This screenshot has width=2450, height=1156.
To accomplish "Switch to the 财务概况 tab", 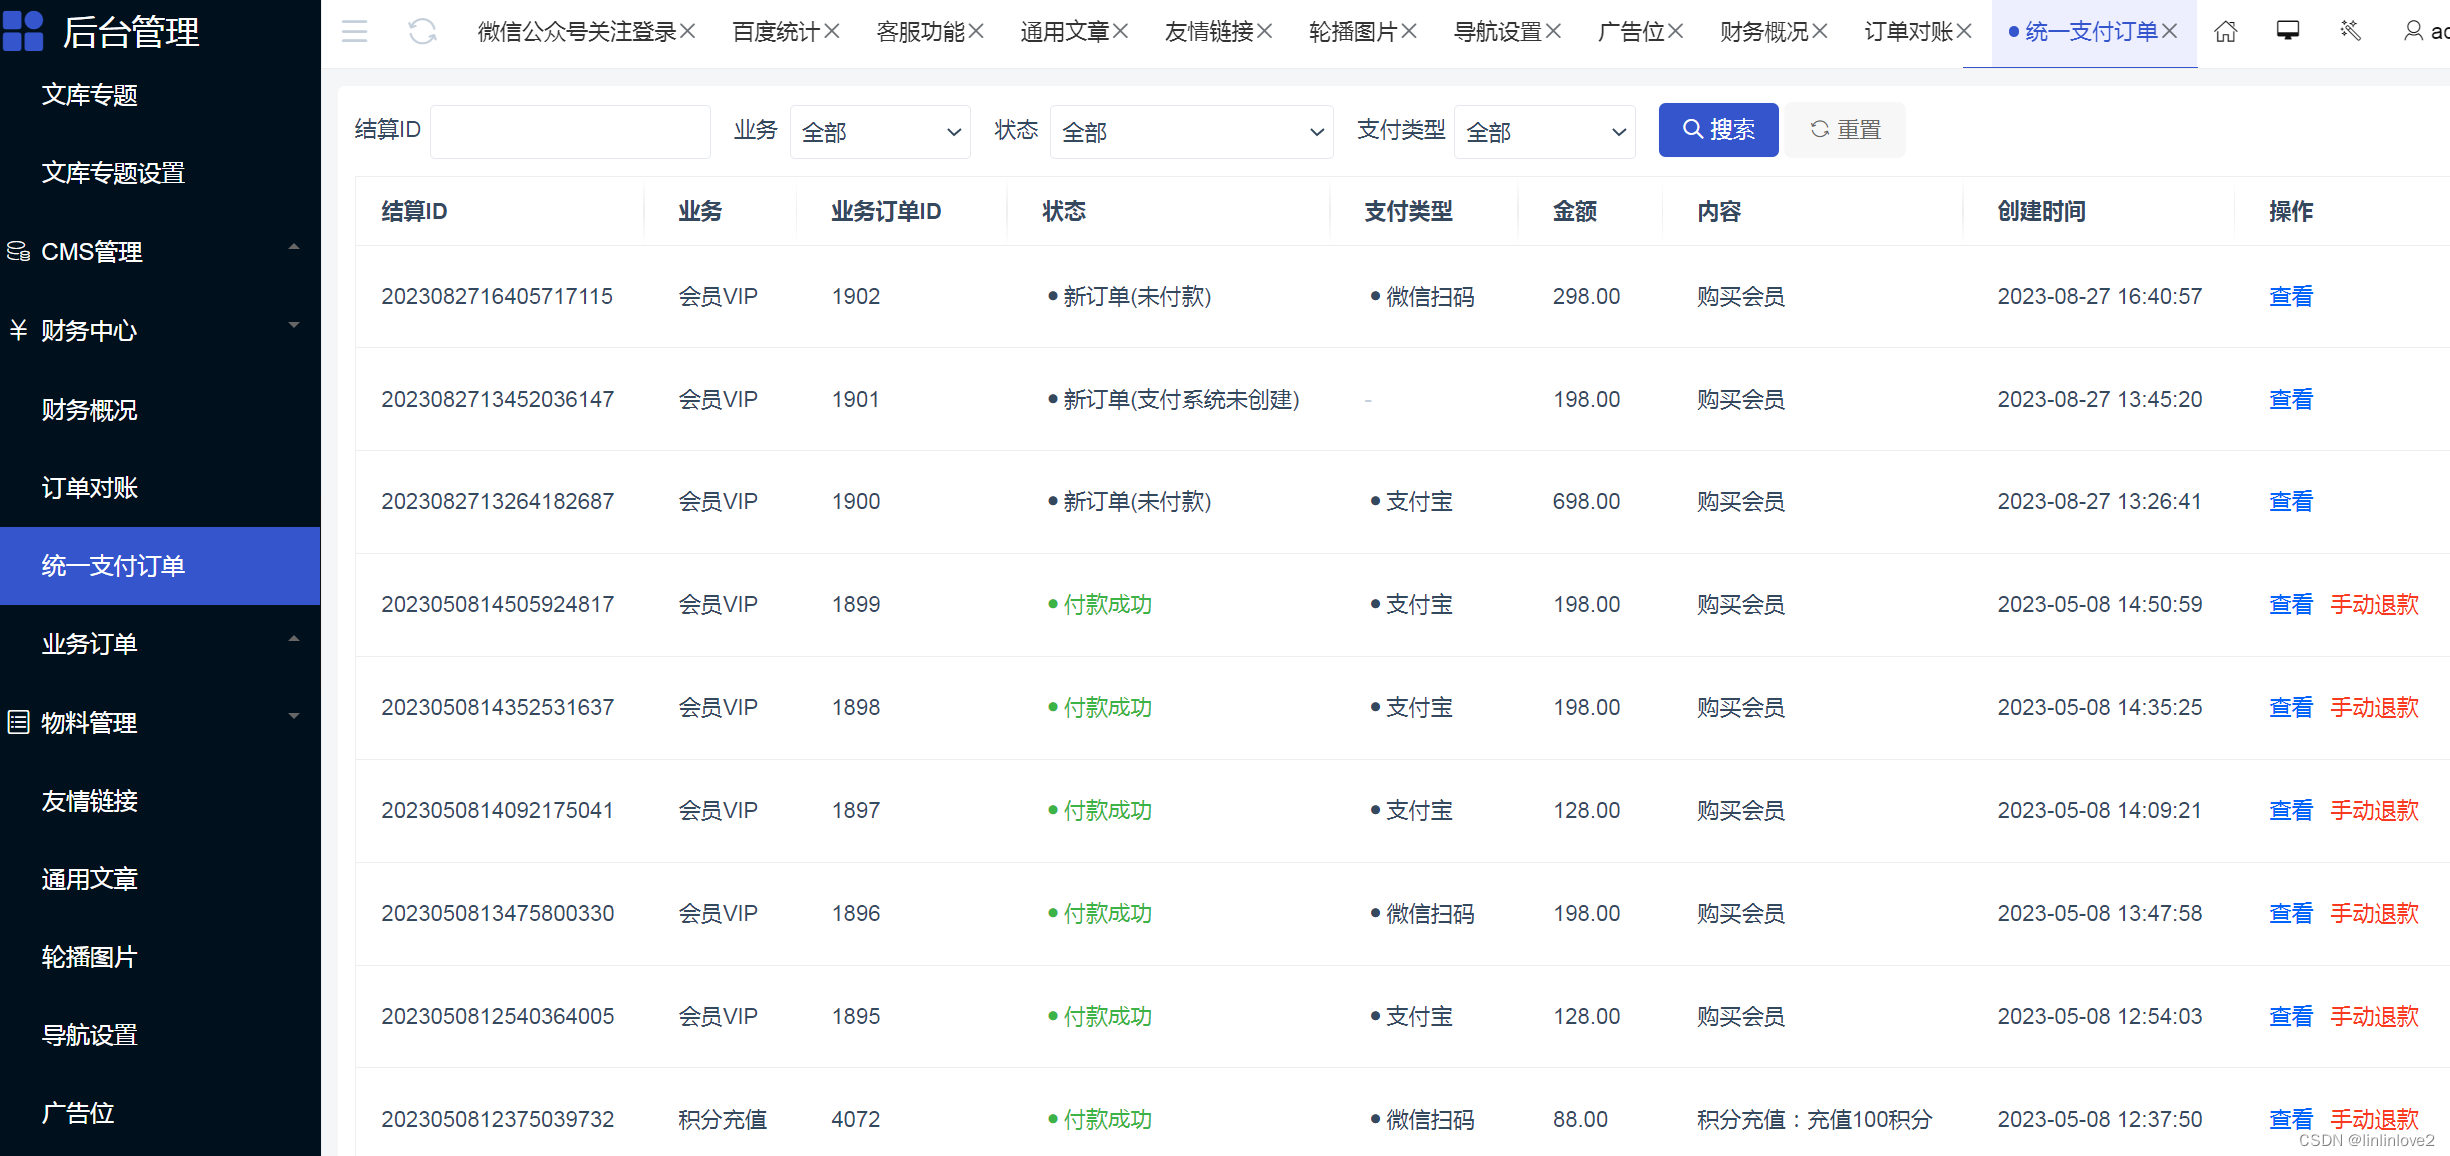I will [x=1764, y=32].
